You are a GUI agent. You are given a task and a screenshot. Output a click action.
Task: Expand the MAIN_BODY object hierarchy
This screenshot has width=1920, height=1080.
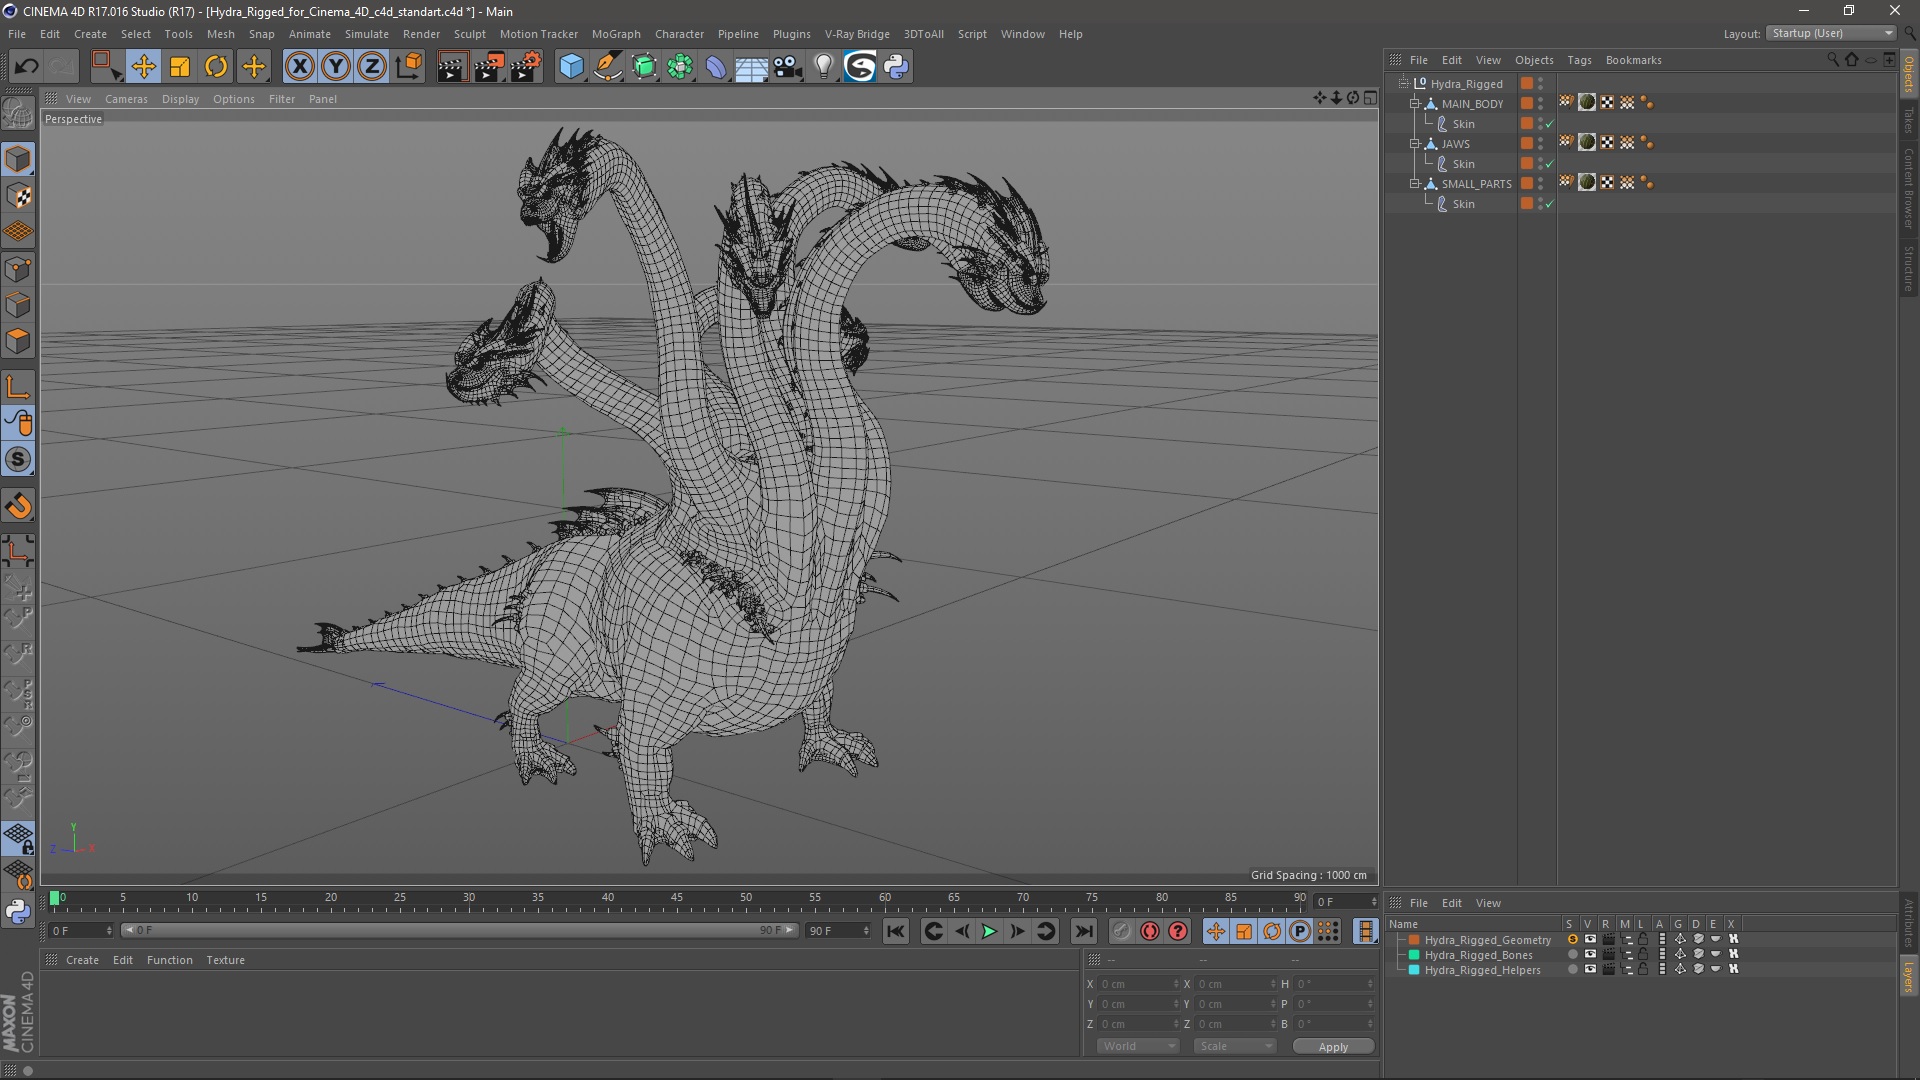pos(1414,103)
